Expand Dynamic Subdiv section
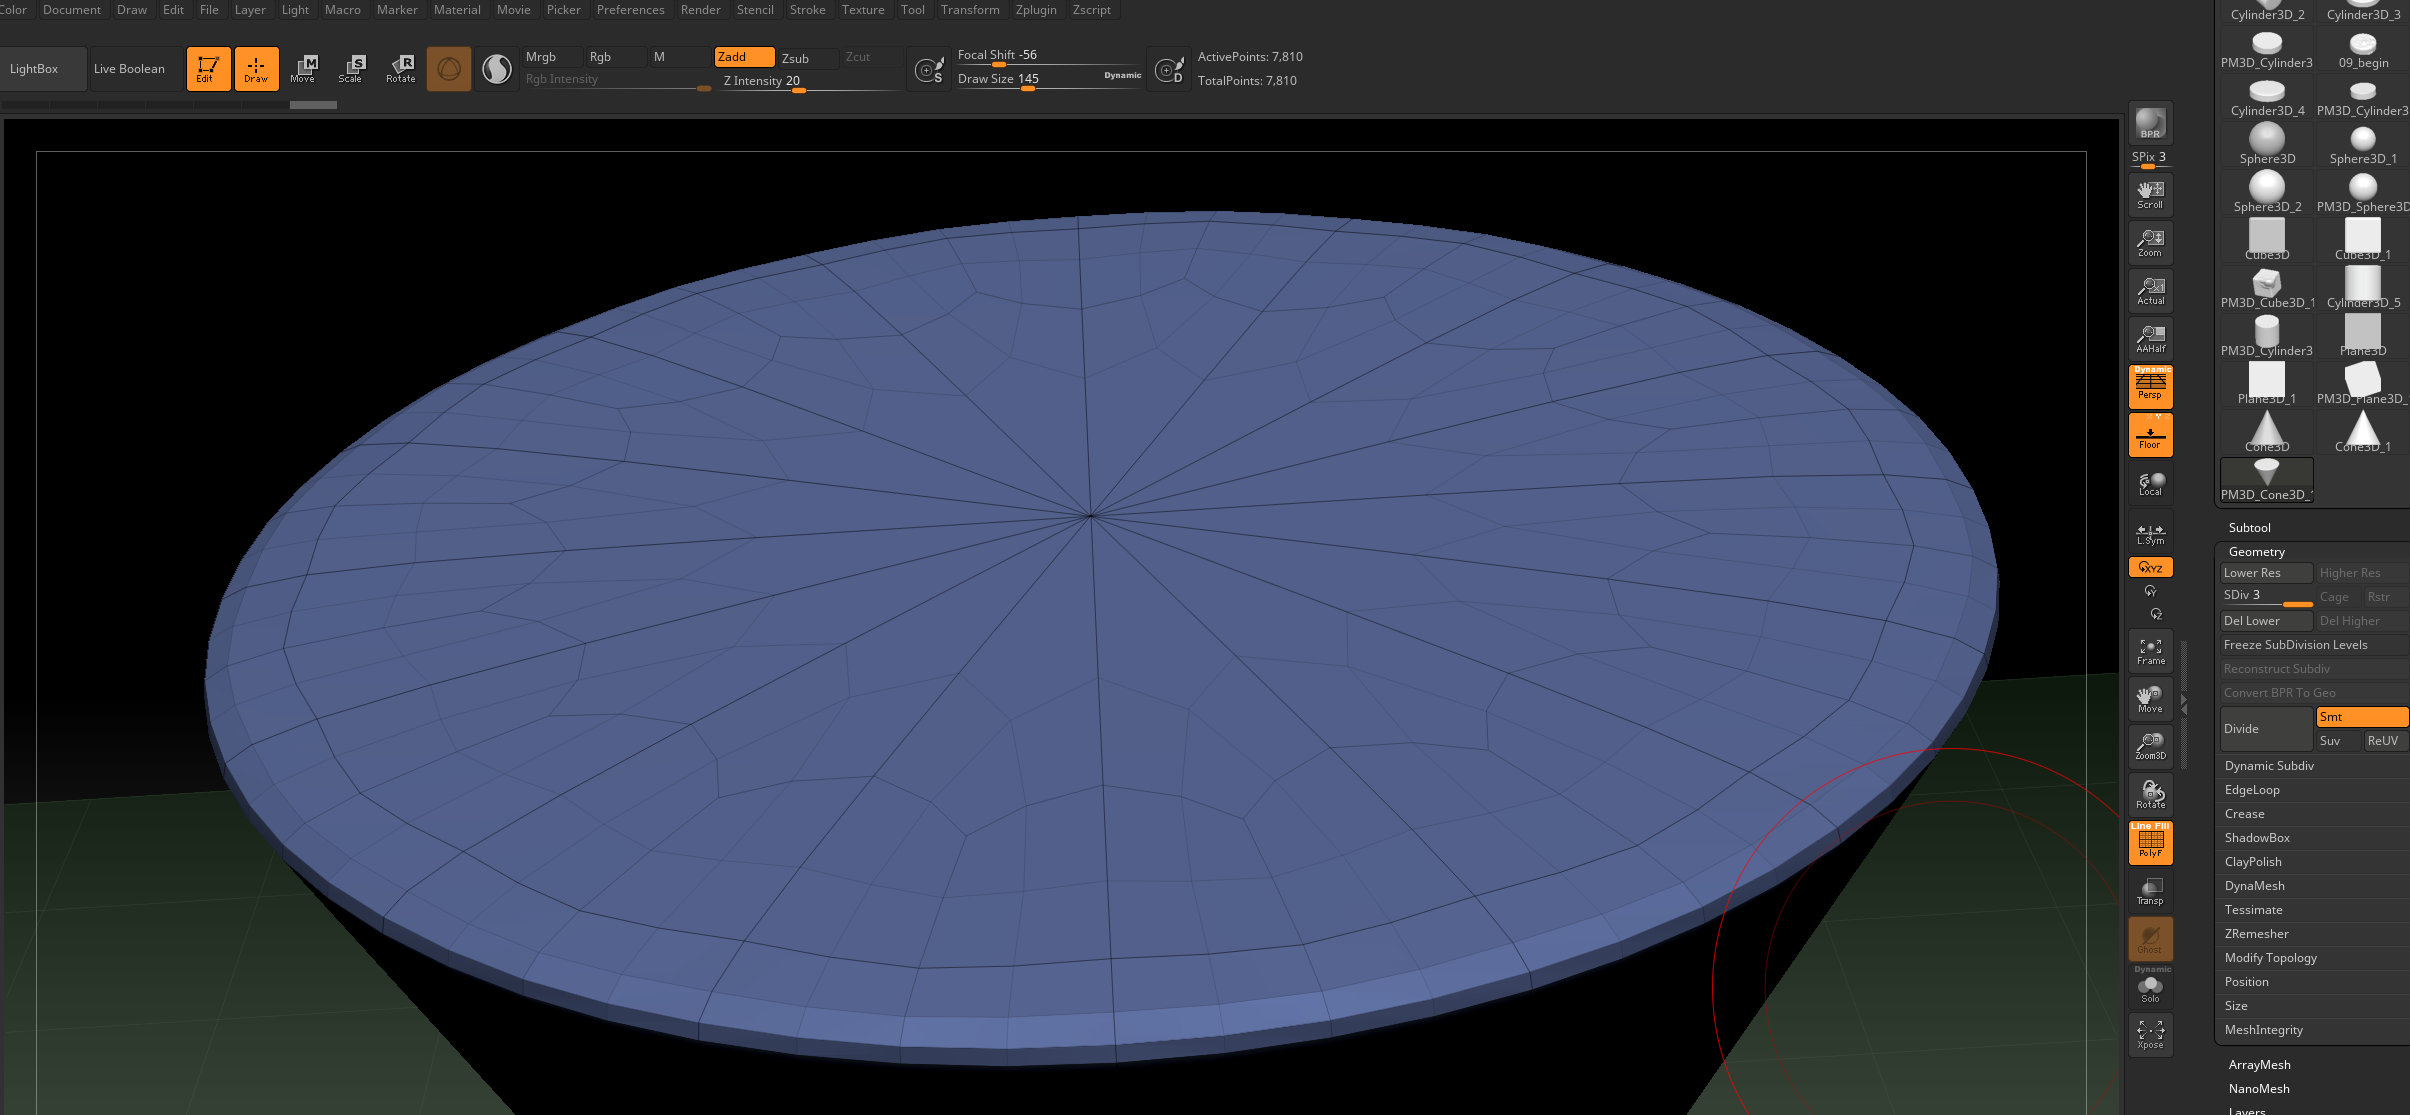This screenshot has height=1115, width=2410. pyautogui.click(x=2269, y=766)
